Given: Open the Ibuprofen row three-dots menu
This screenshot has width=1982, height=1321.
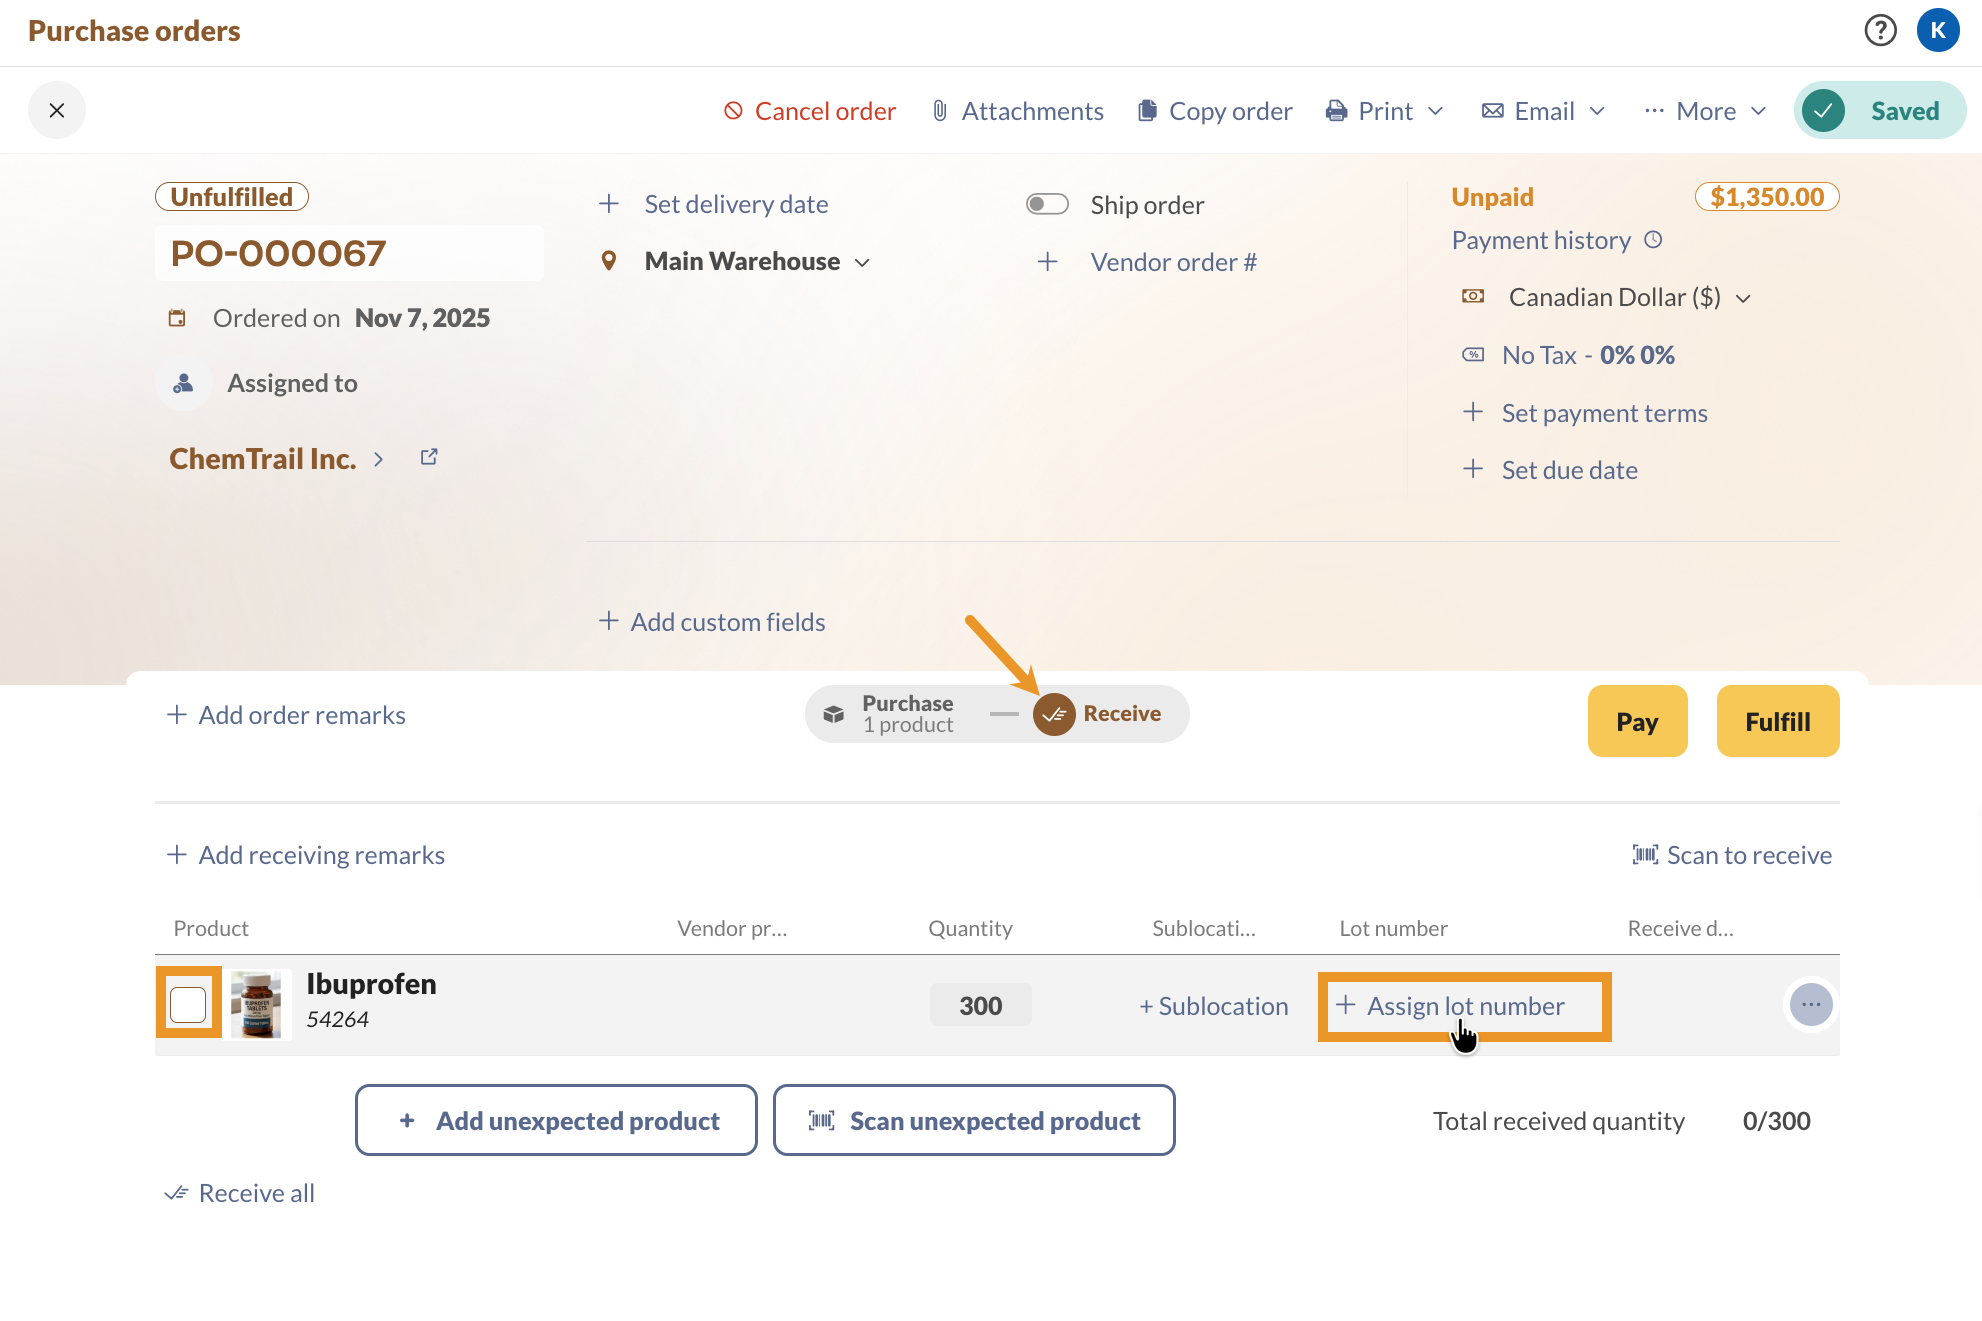Looking at the screenshot, I should (x=1811, y=1004).
